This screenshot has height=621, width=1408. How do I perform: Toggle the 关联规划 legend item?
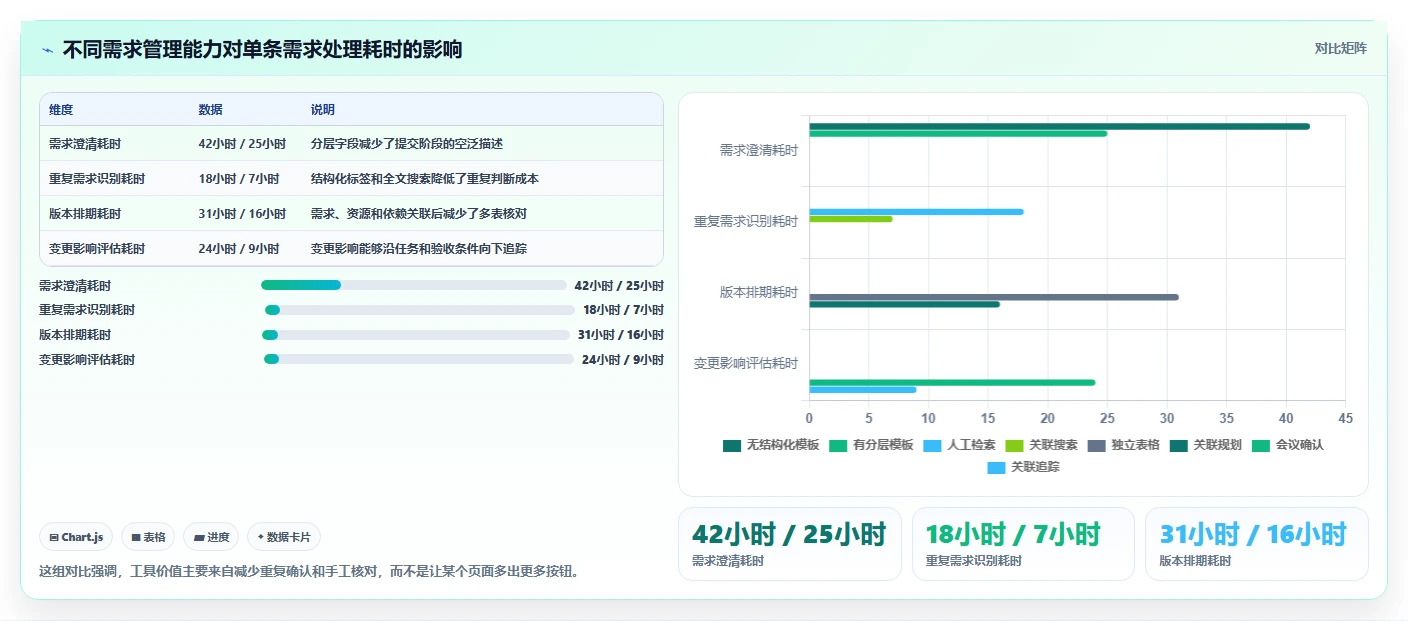tap(1205, 445)
